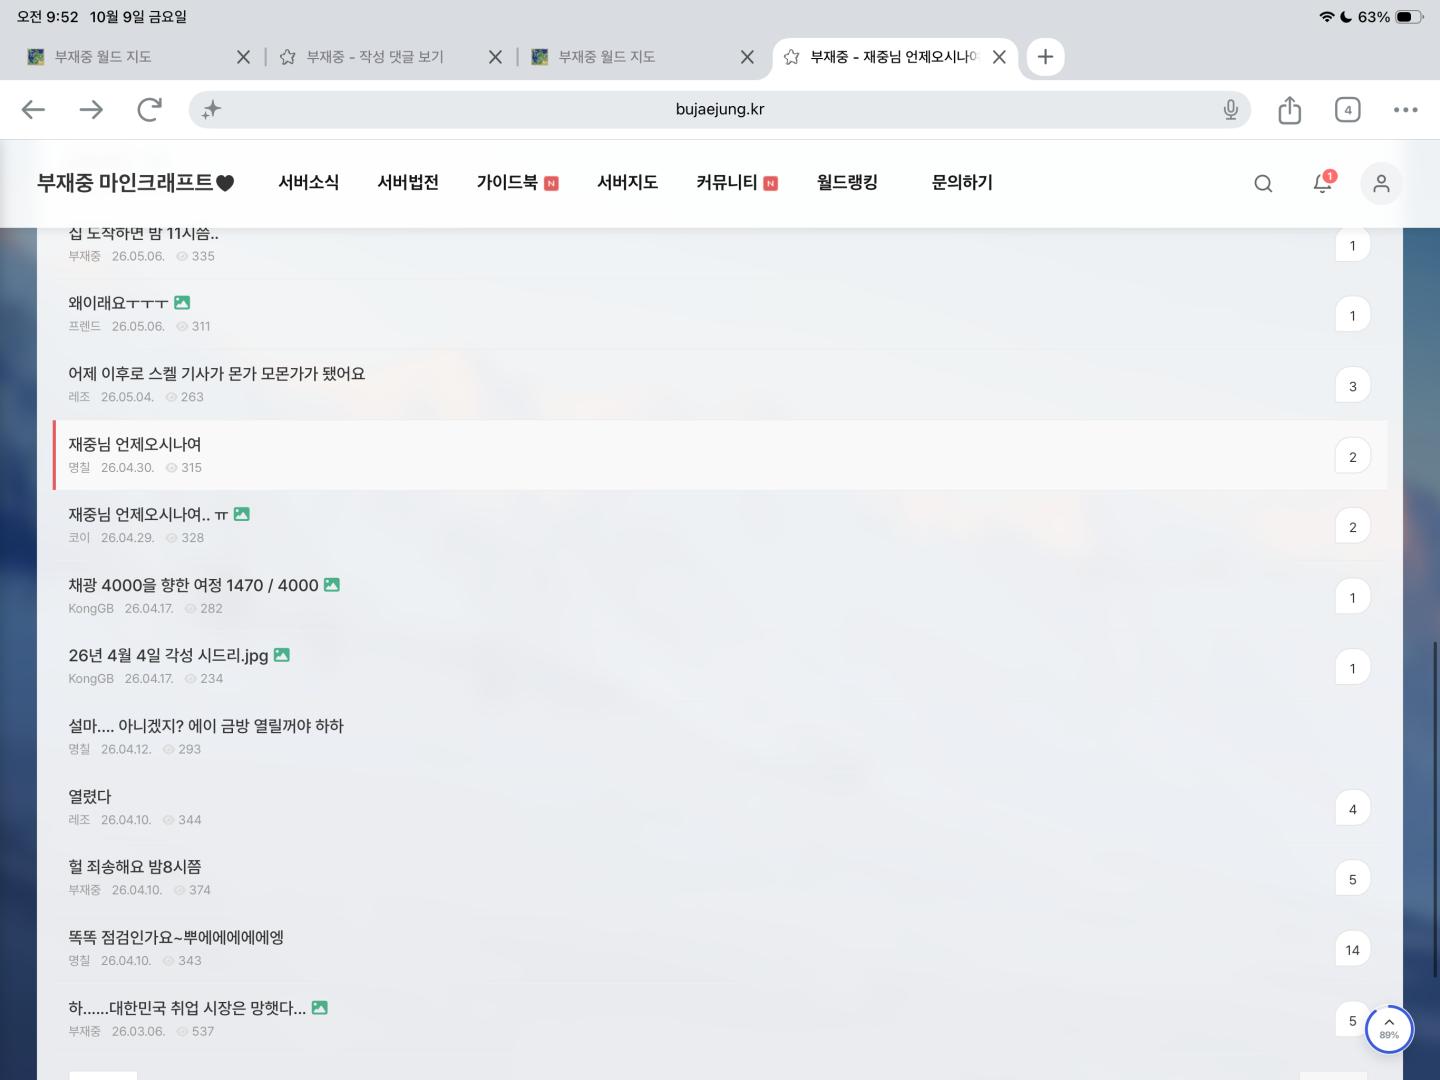Close the 작성 댓글 보기 tab

495,57
